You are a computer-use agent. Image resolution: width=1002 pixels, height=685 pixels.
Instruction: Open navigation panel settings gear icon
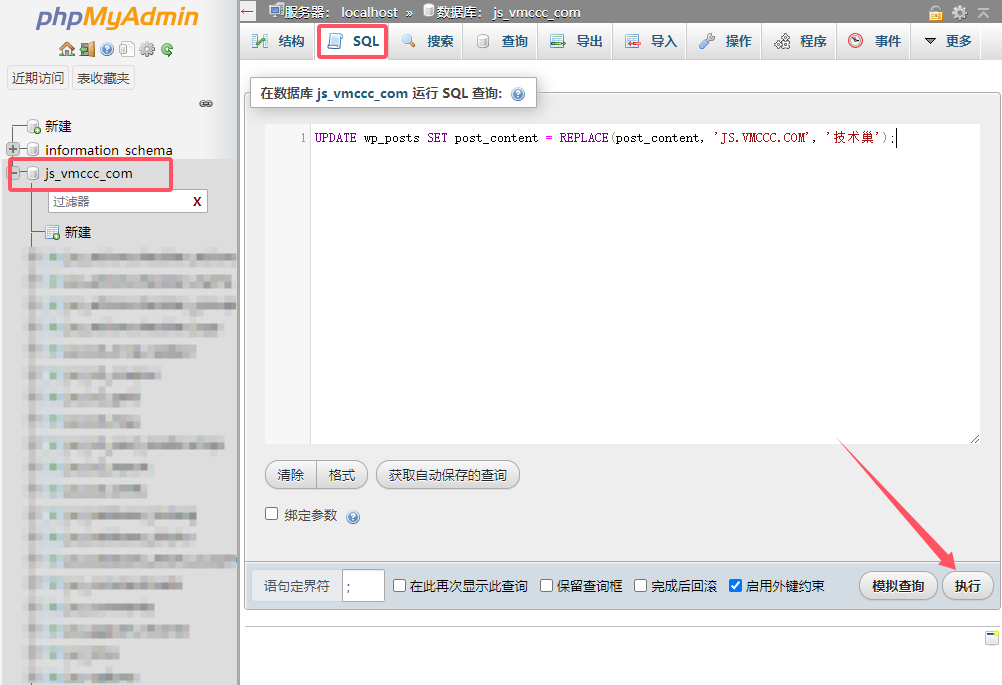click(x=147, y=49)
